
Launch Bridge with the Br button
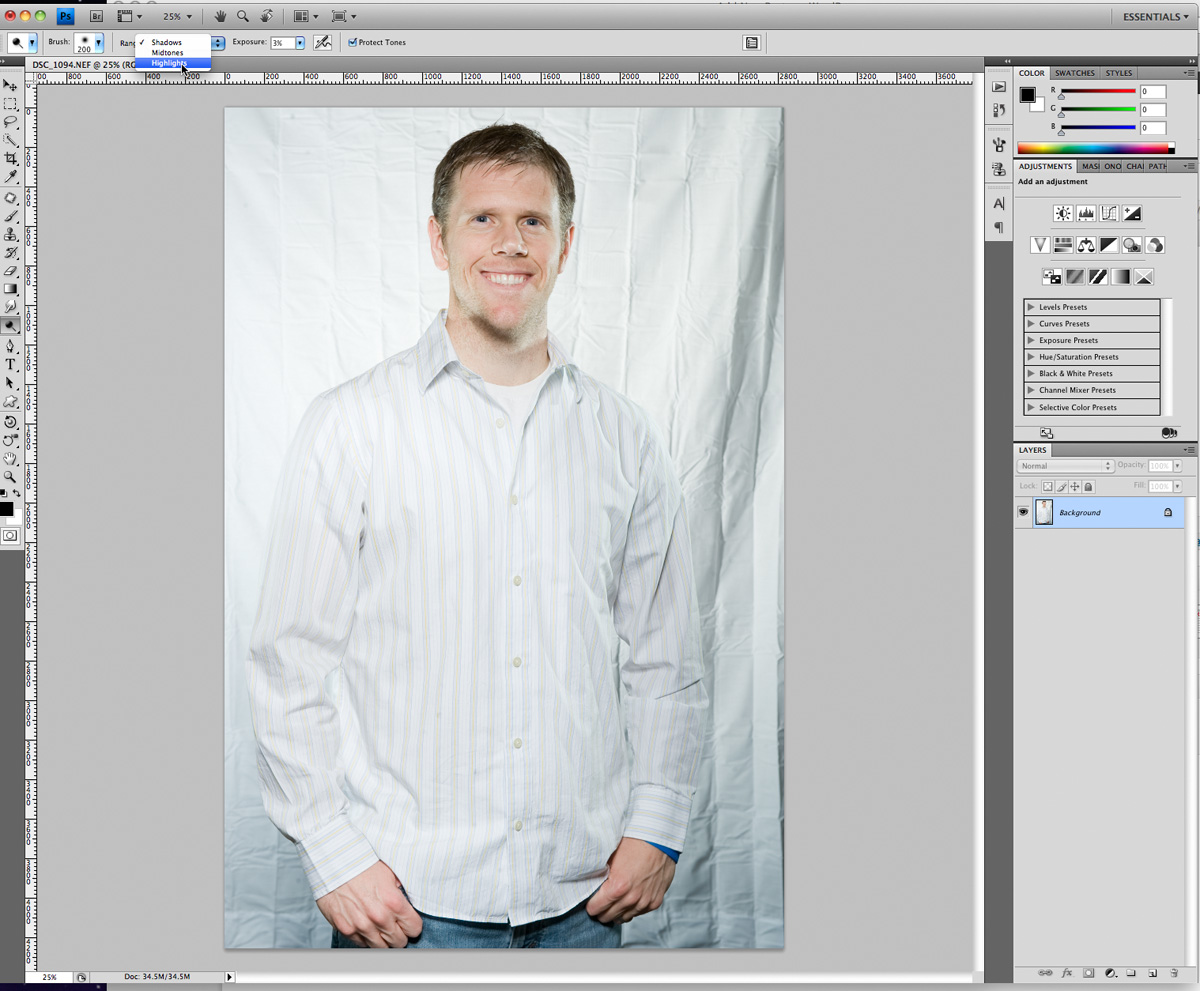pyautogui.click(x=96, y=17)
